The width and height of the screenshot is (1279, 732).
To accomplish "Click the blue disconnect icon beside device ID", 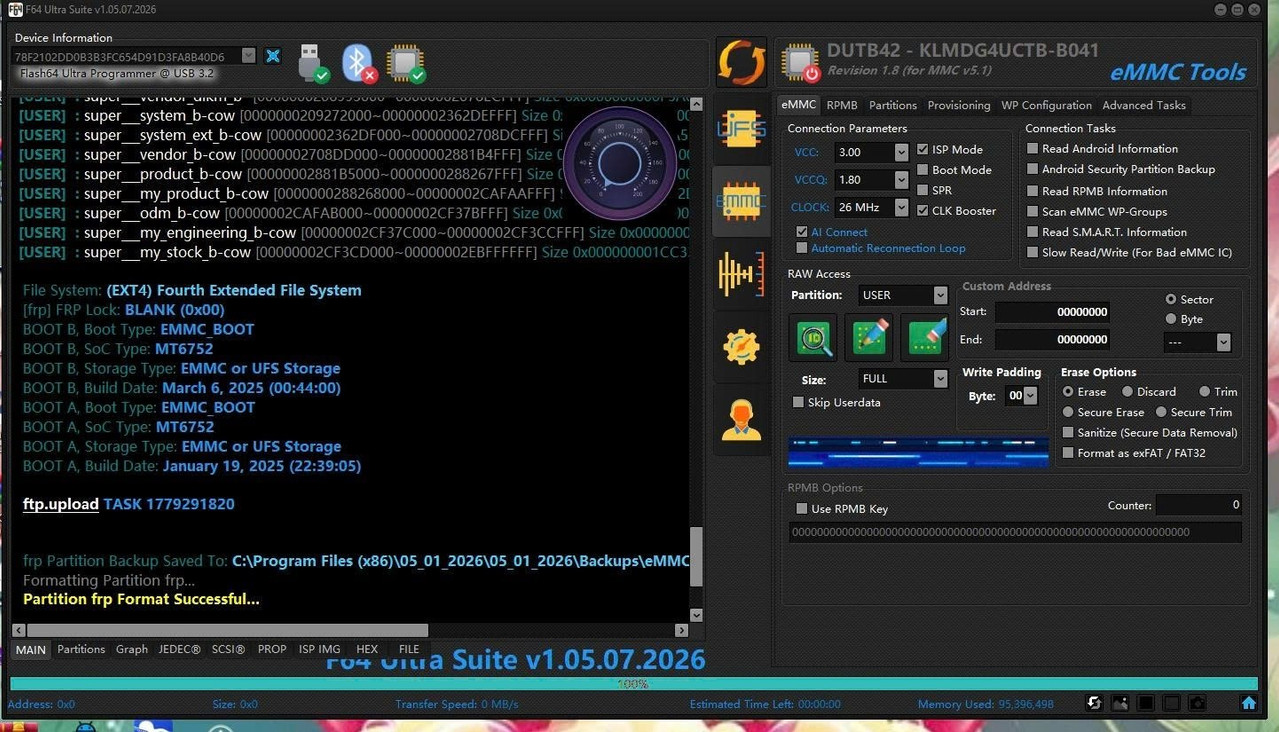I will [272, 56].
